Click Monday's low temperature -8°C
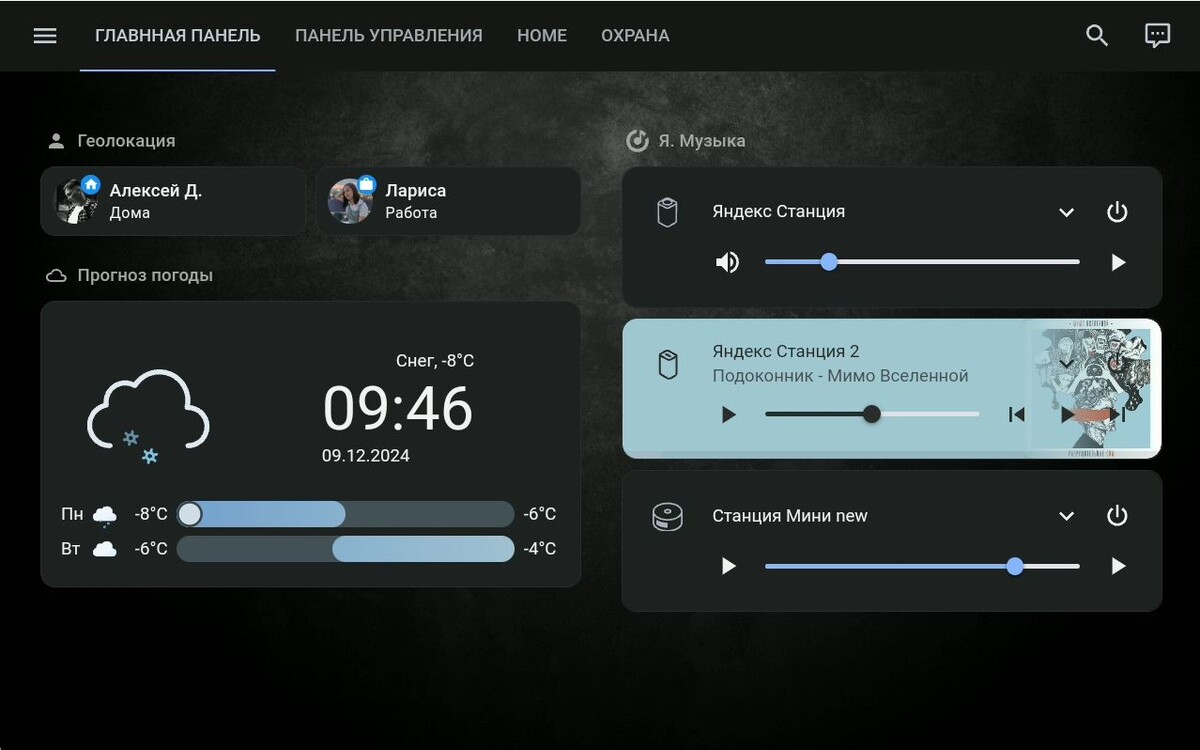Image resolution: width=1200 pixels, height=750 pixels. tap(151, 515)
